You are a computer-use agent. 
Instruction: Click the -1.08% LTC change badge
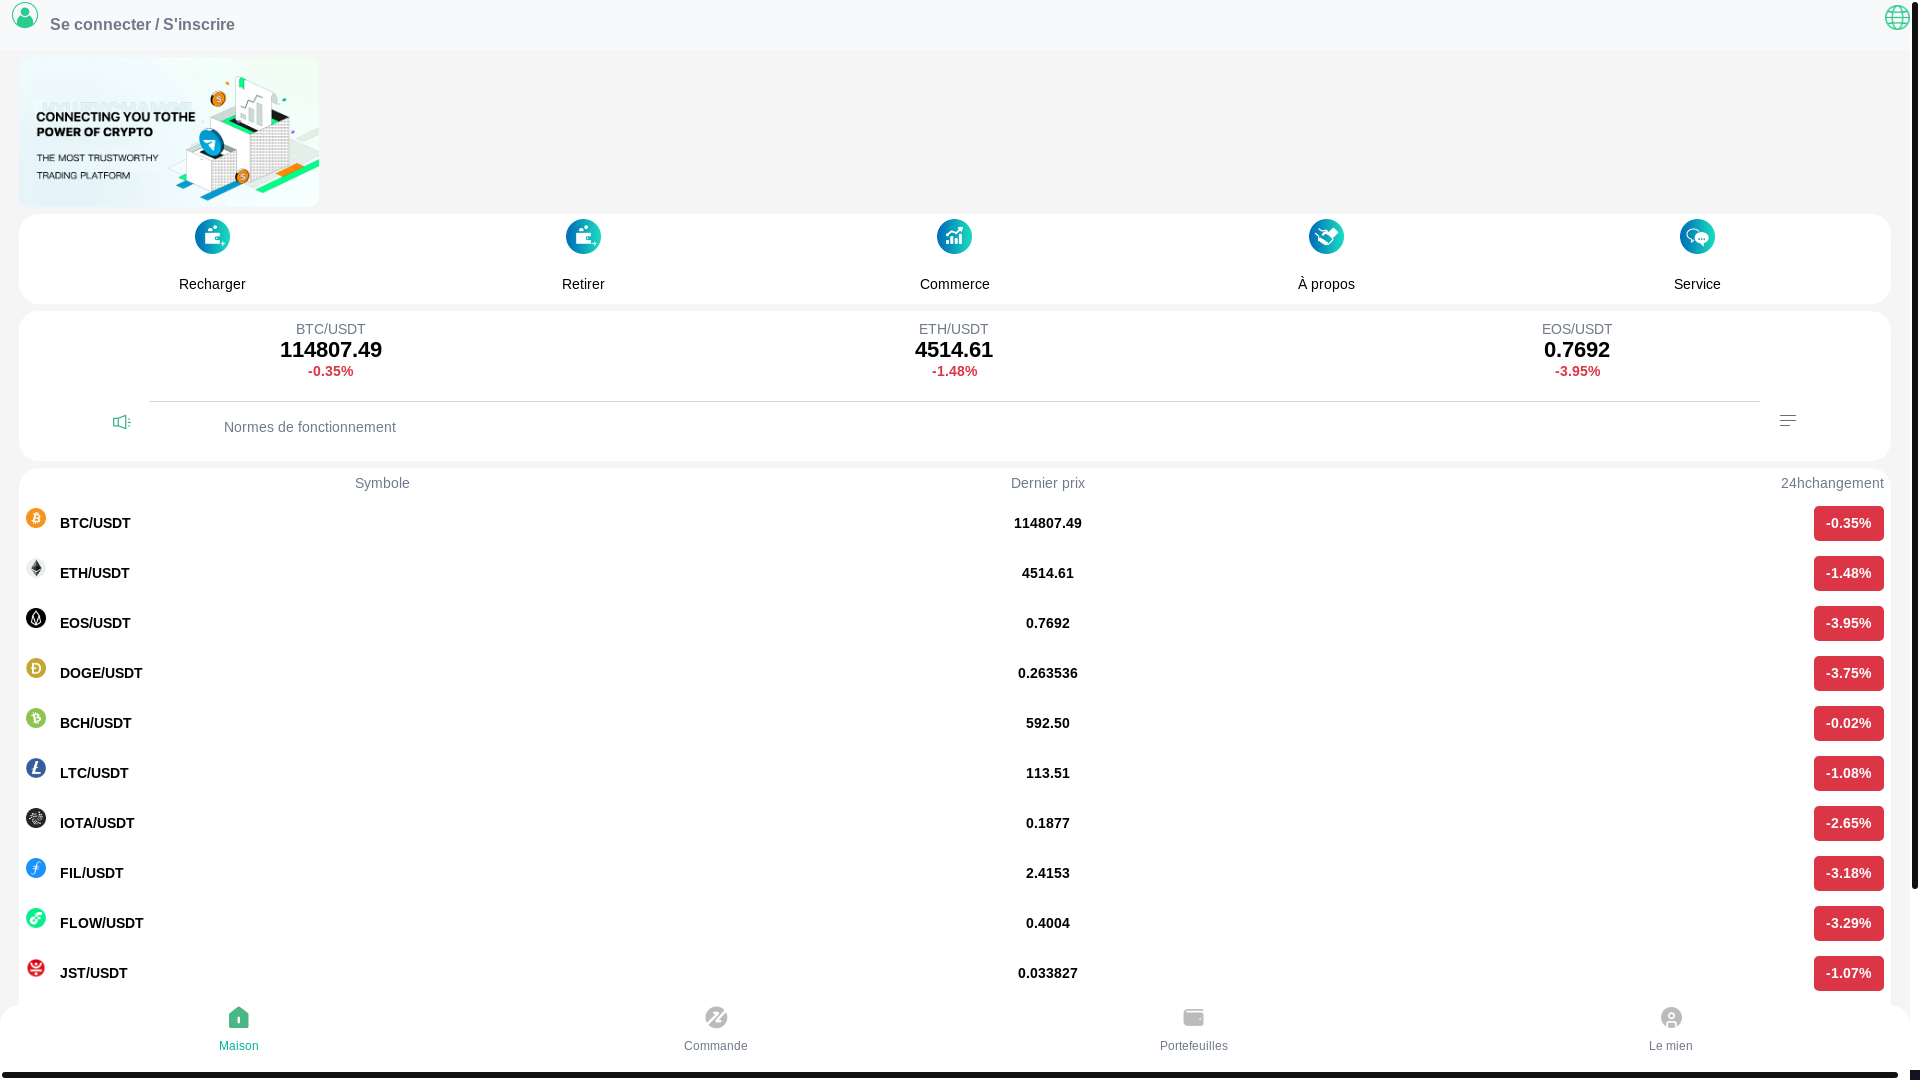click(x=1848, y=773)
